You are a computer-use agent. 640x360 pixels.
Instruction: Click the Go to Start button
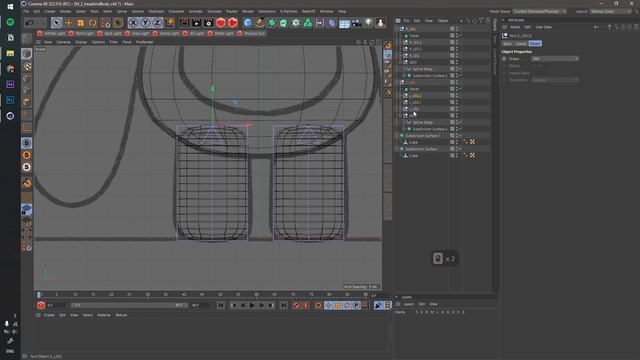(221, 305)
